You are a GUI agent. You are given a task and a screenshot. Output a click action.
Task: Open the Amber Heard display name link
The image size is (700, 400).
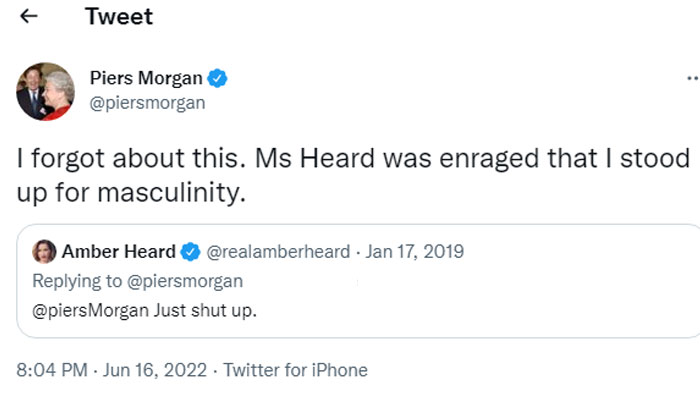[119, 251]
